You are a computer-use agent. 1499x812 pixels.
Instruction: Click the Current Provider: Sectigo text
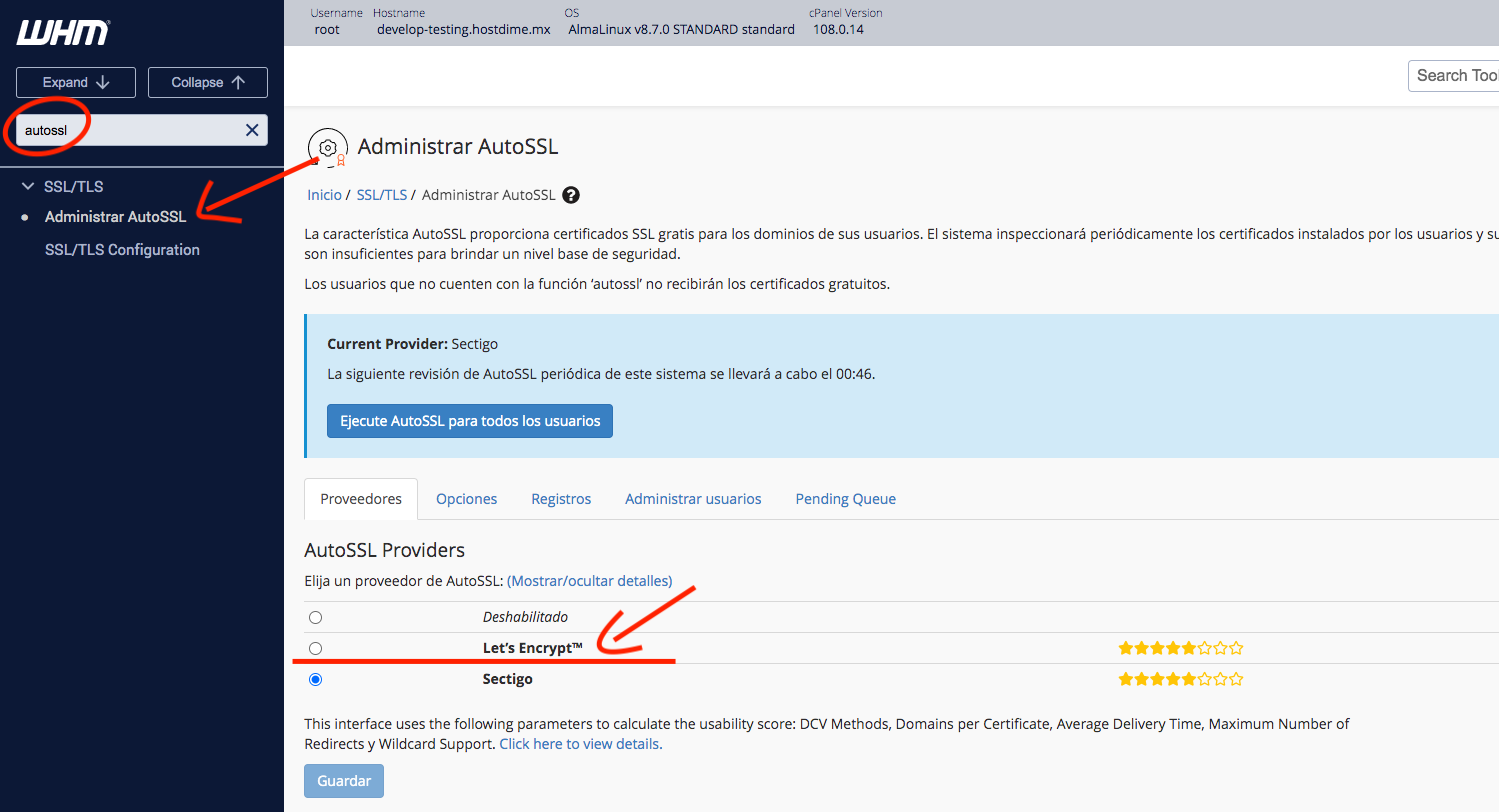click(x=412, y=344)
